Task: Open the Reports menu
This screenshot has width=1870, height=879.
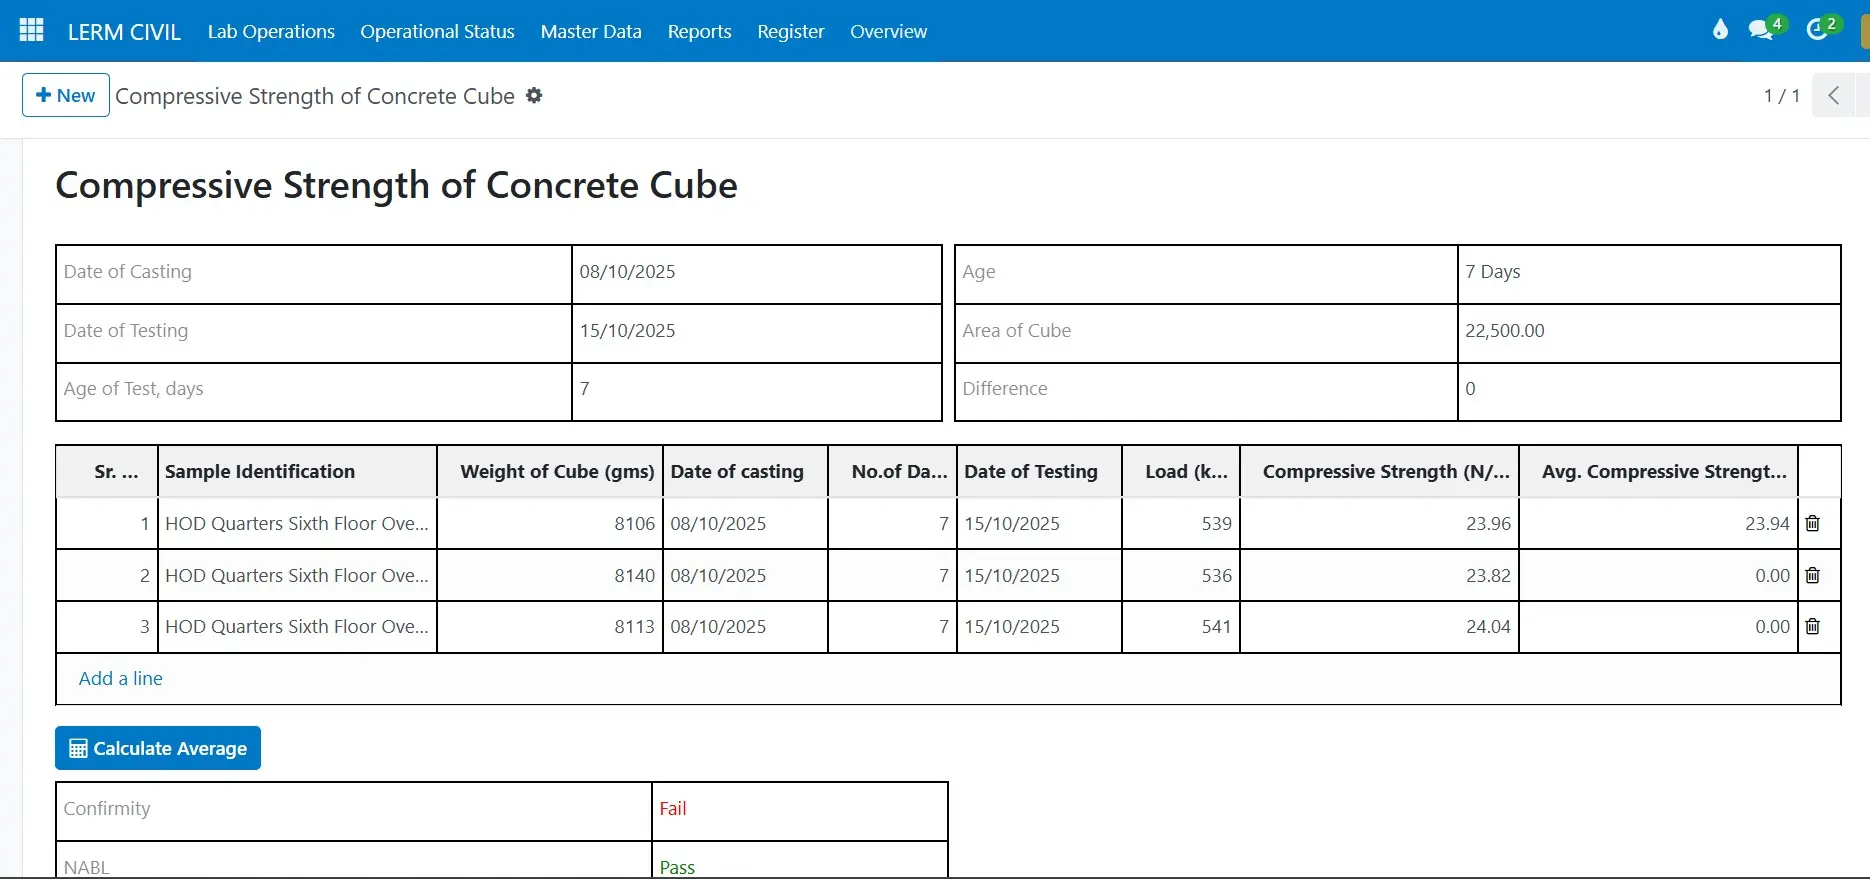Action: coord(699,31)
